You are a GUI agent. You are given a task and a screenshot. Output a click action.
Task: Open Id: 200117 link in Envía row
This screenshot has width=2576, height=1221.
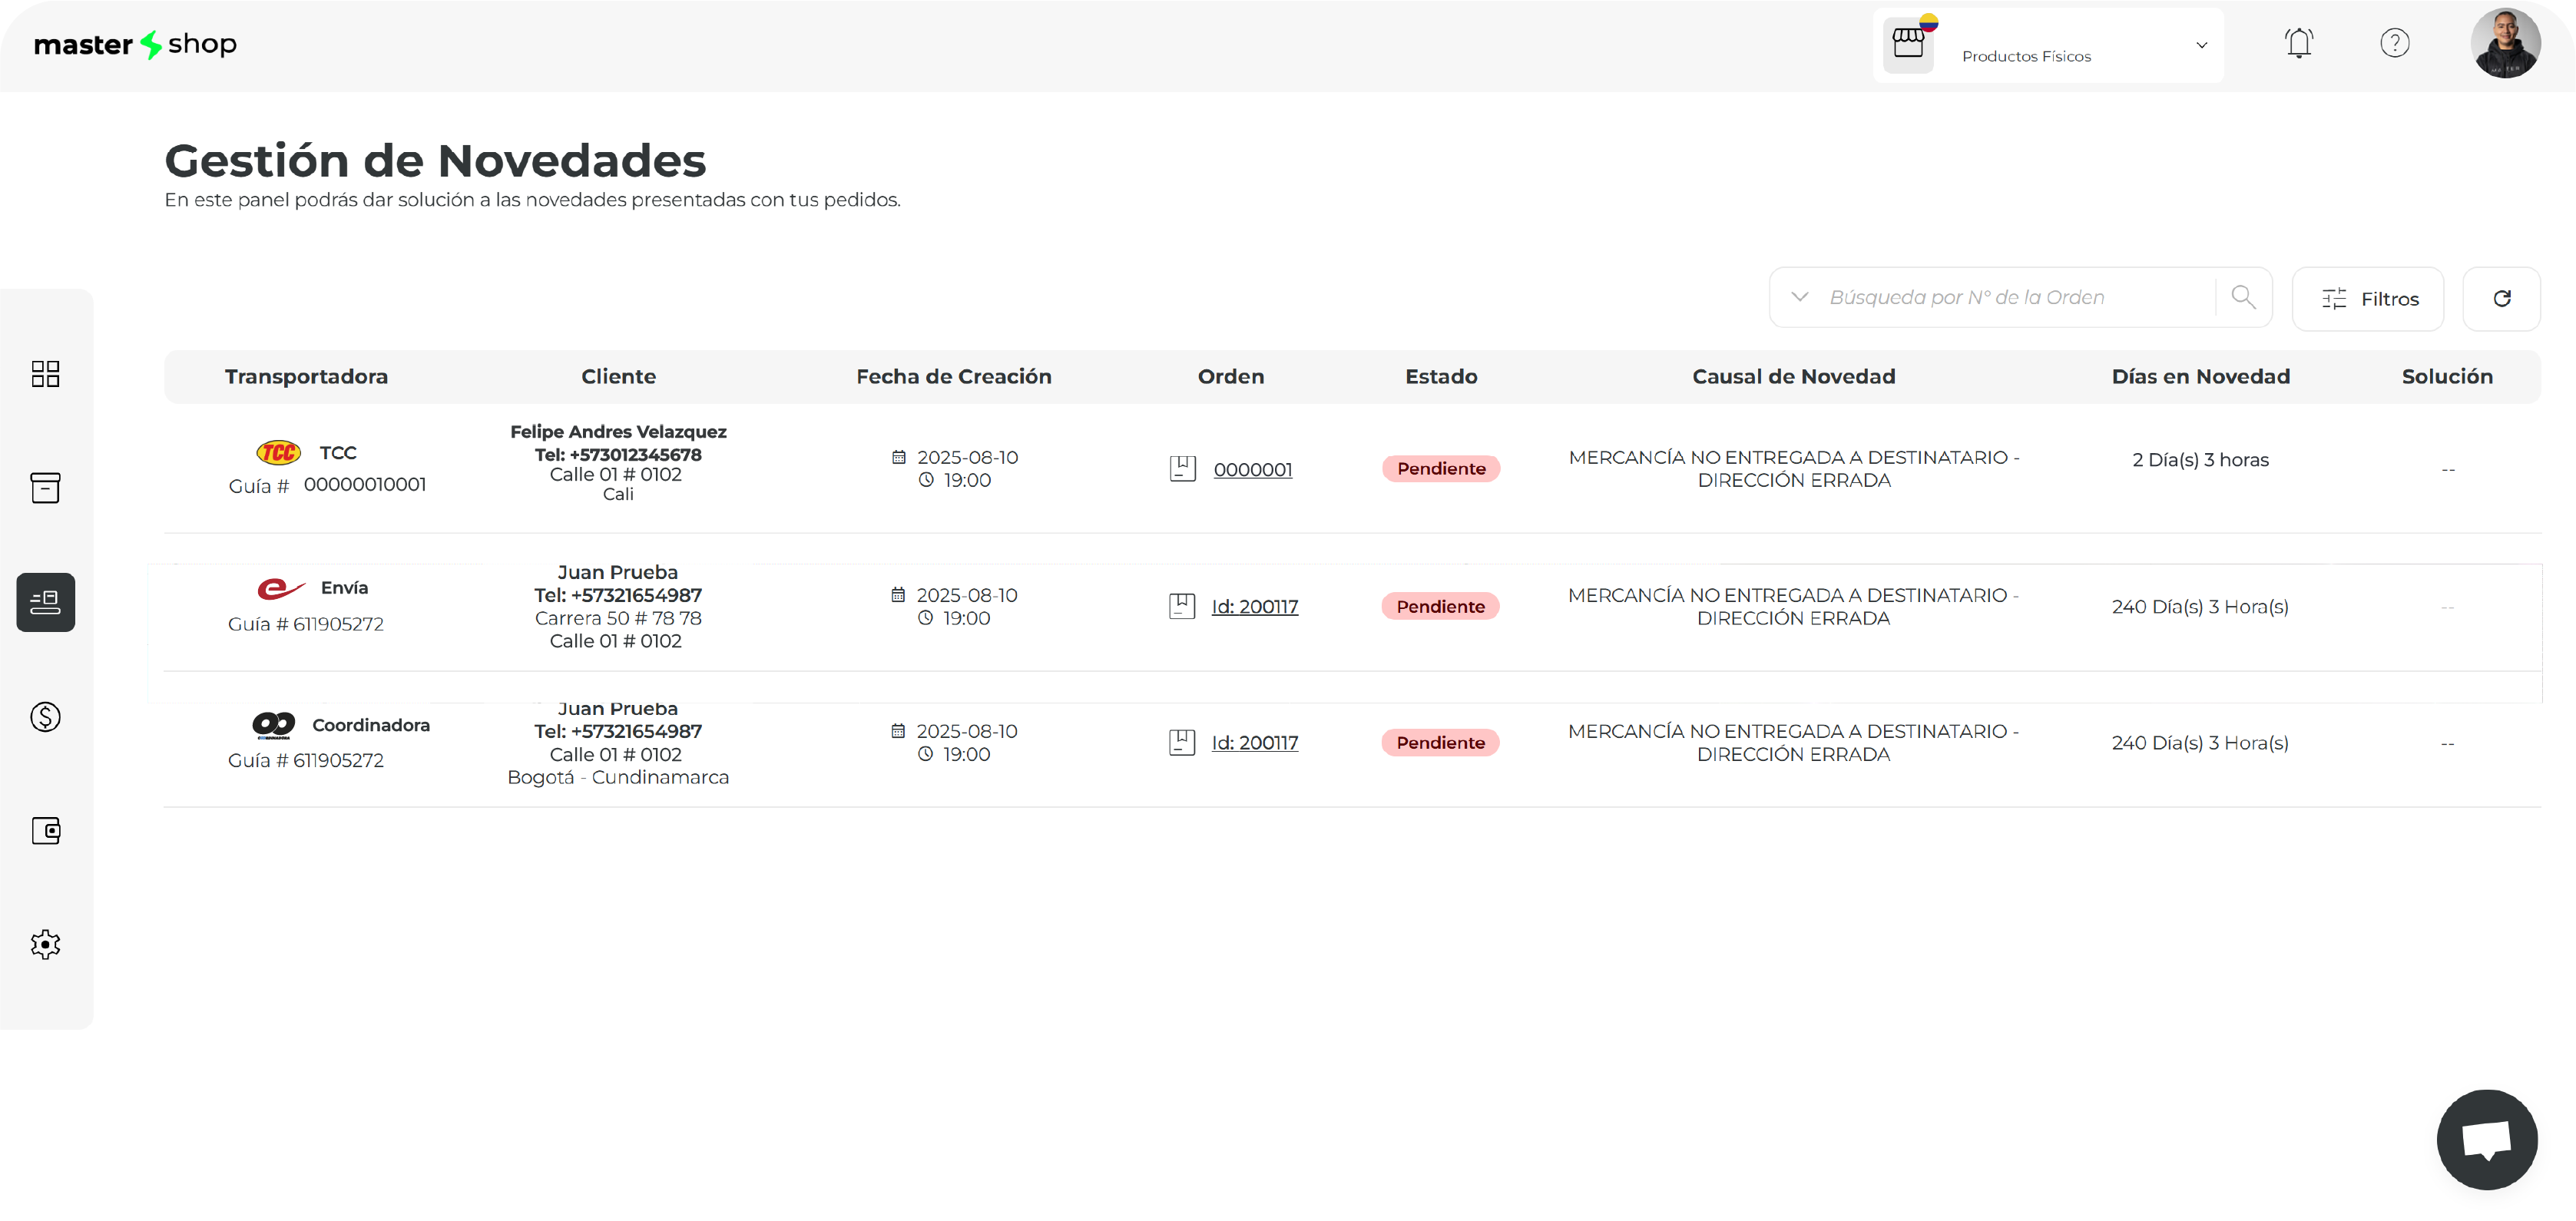1254,606
